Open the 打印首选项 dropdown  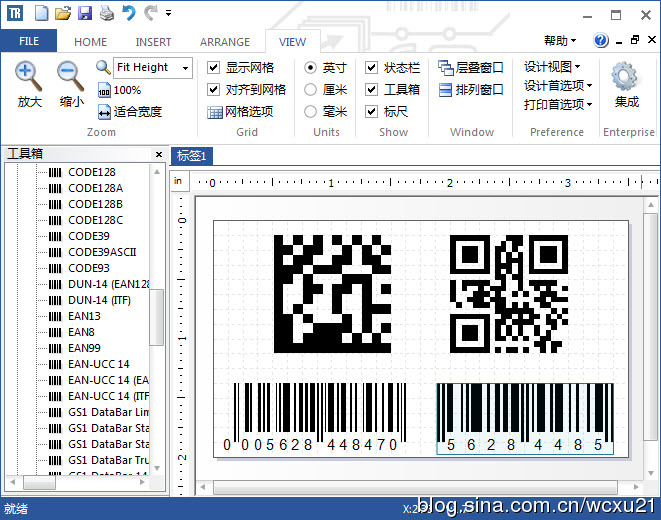(x=558, y=104)
